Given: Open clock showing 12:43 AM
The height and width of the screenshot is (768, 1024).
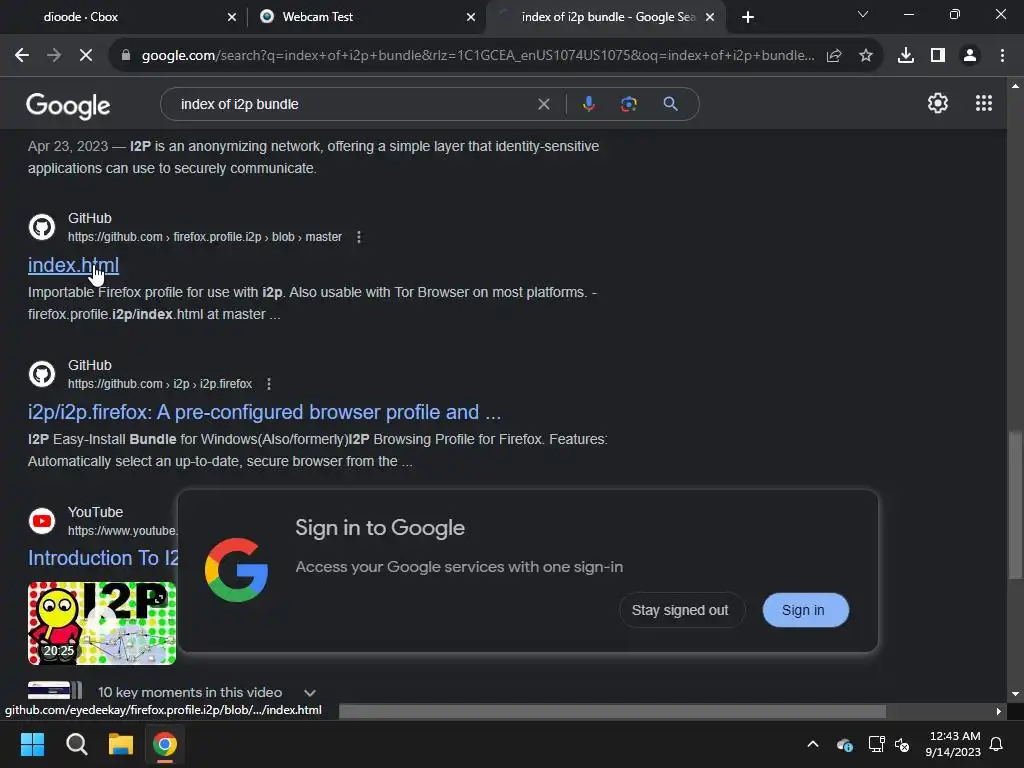Looking at the screenshot, I should [953, 744].
